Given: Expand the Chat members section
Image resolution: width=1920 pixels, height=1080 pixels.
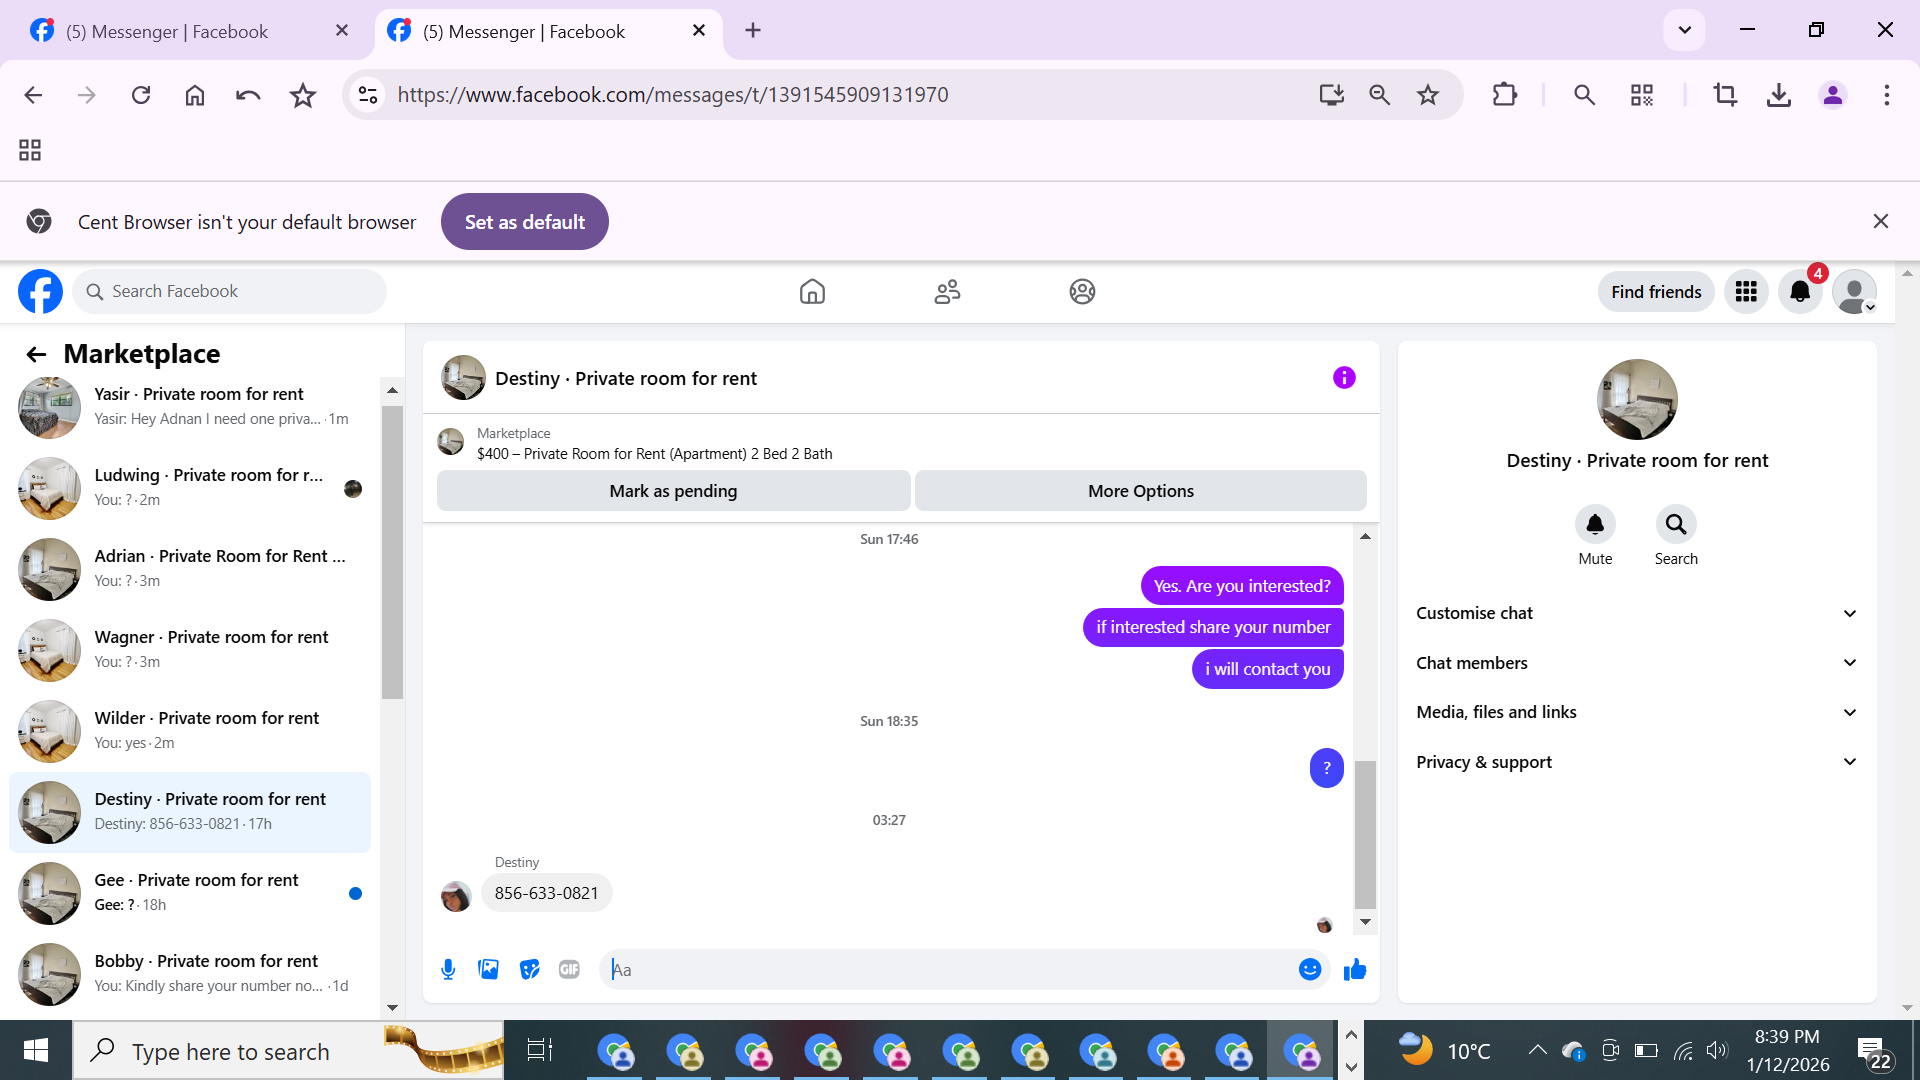Looking at the screenshot, I should (x=1636, y=663).
